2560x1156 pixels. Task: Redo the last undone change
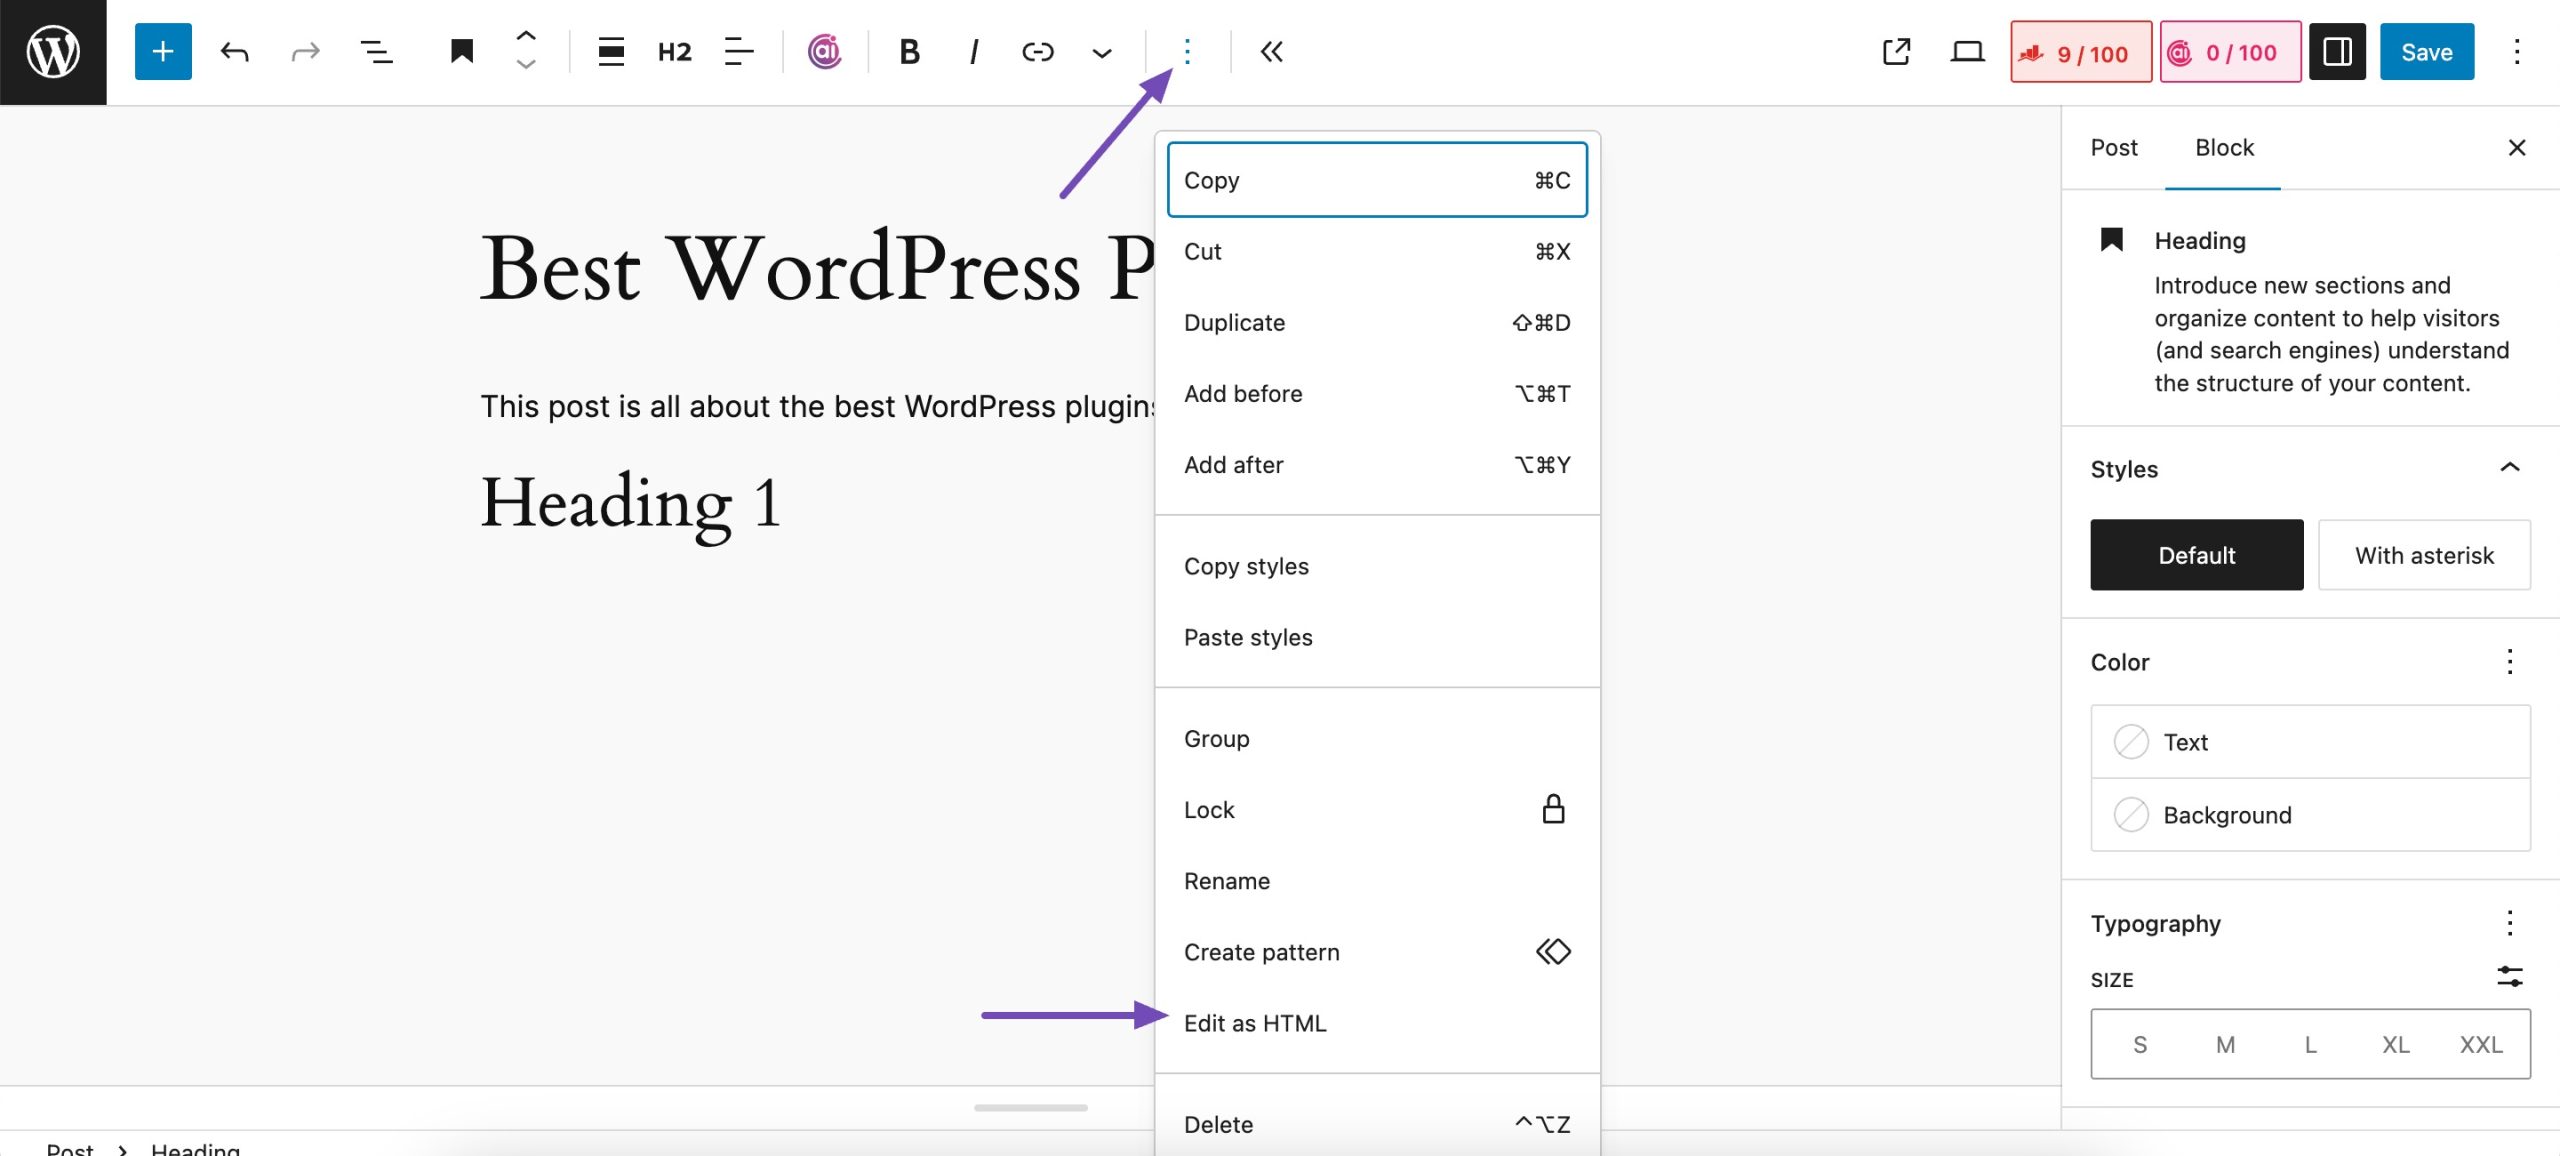[305, 52]
